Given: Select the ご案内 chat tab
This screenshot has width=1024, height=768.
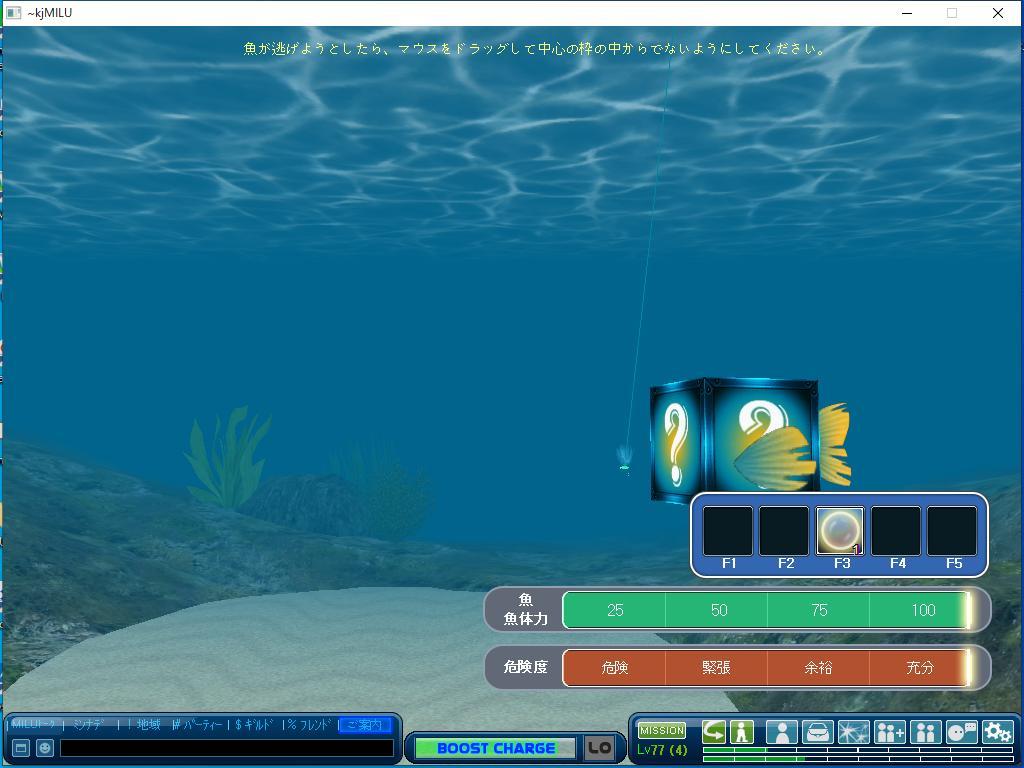Looking at the screenshot, I should pyautogui.click(x=366, y=724).
